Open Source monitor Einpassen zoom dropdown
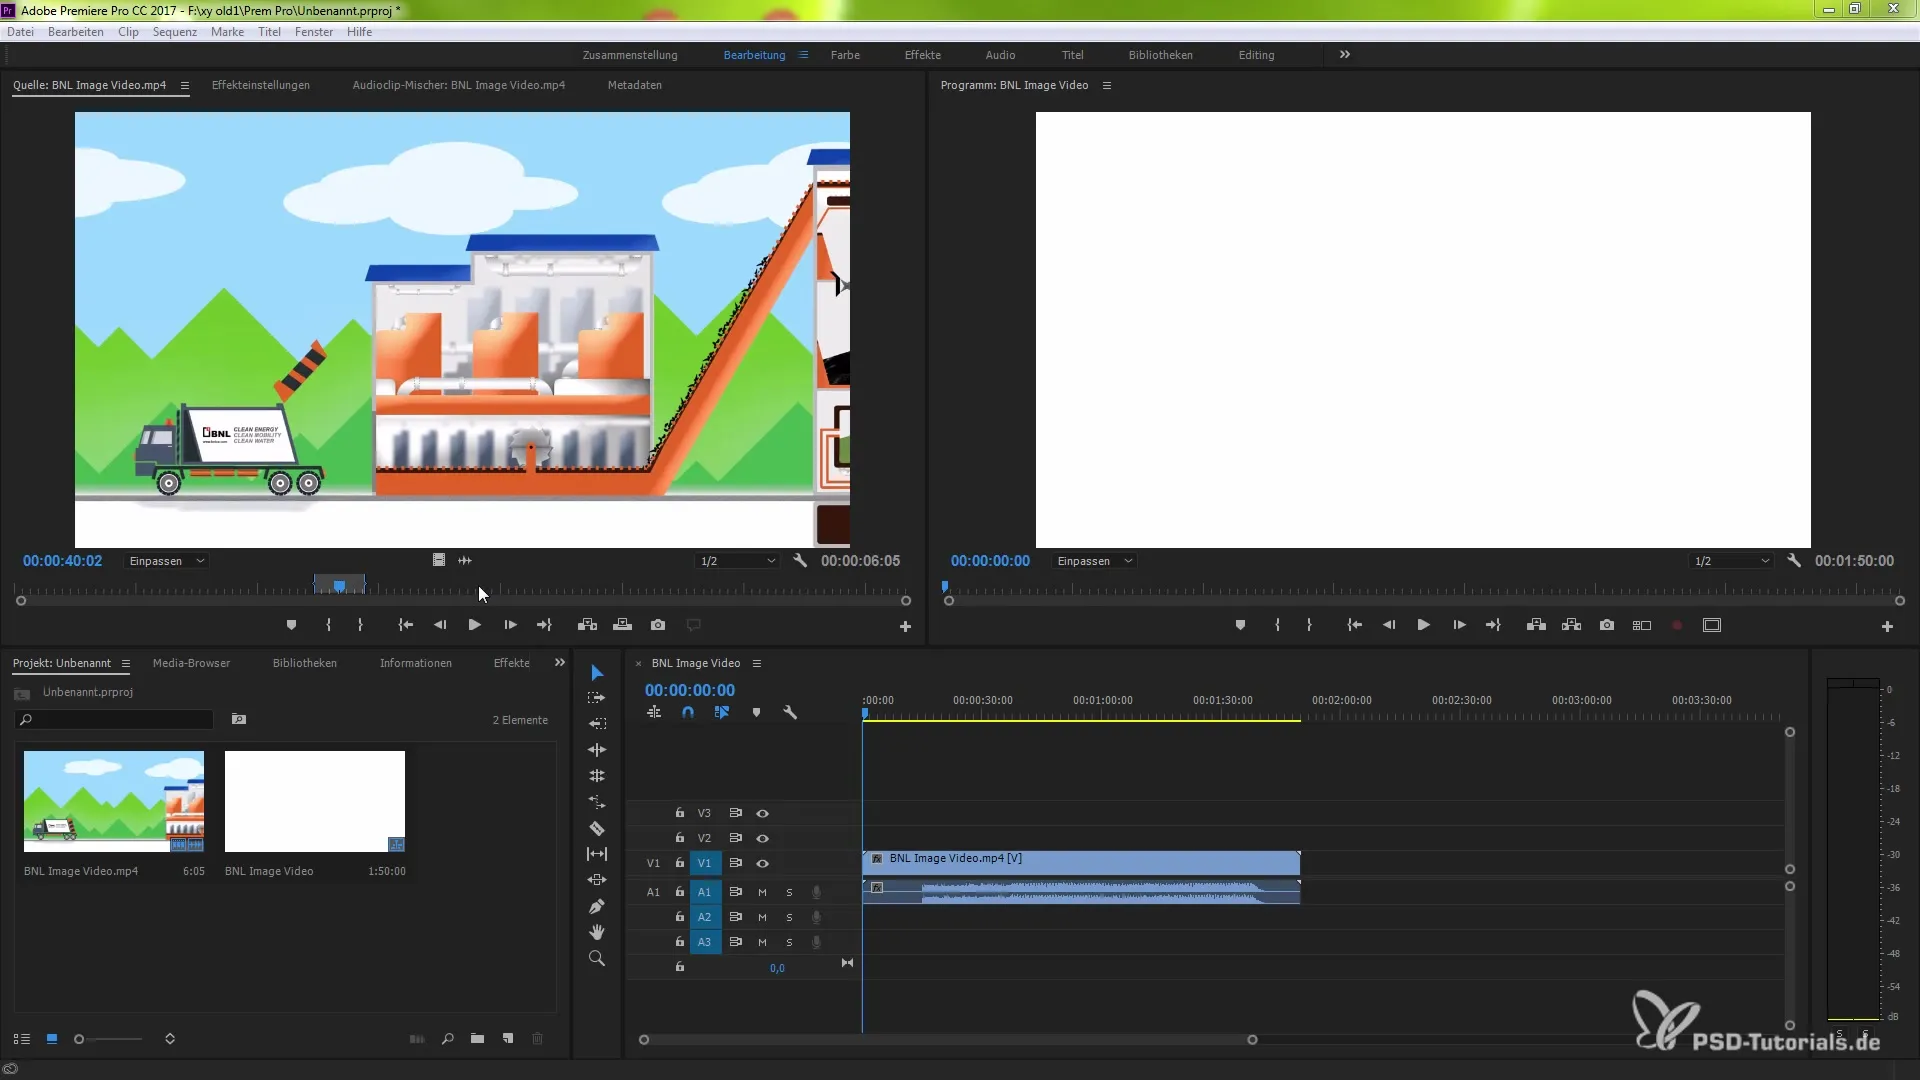This screenshot has width=1920, height=1080. point(166,561)
